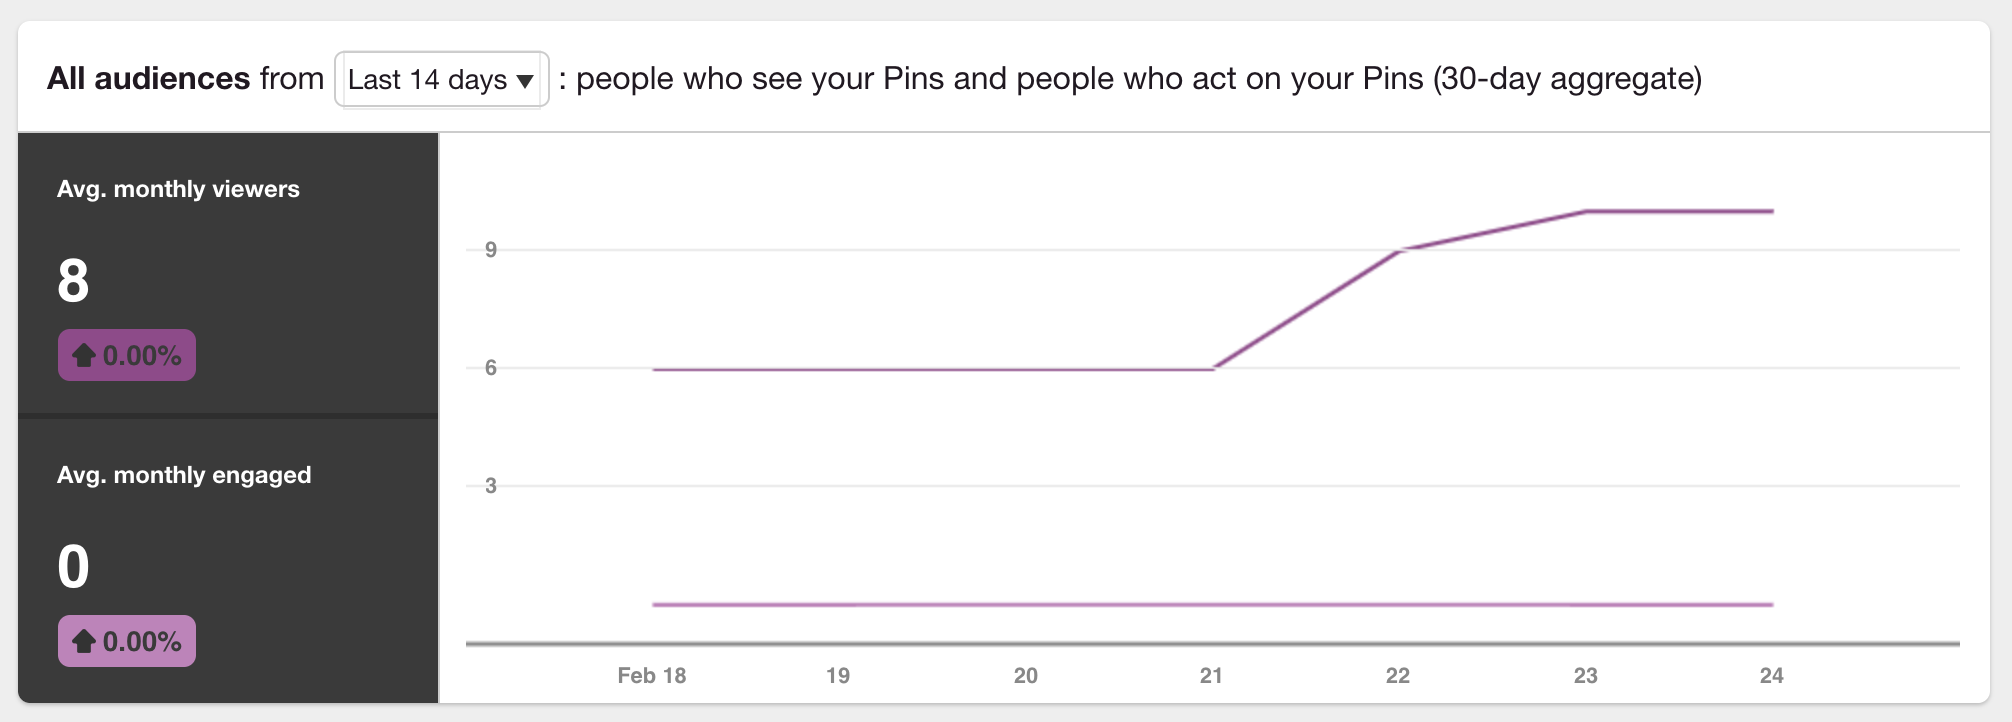Click the dropdown arrow beside Last 14 days
The width and height of the screenshot is (2012, 722).
click(525, 81)
